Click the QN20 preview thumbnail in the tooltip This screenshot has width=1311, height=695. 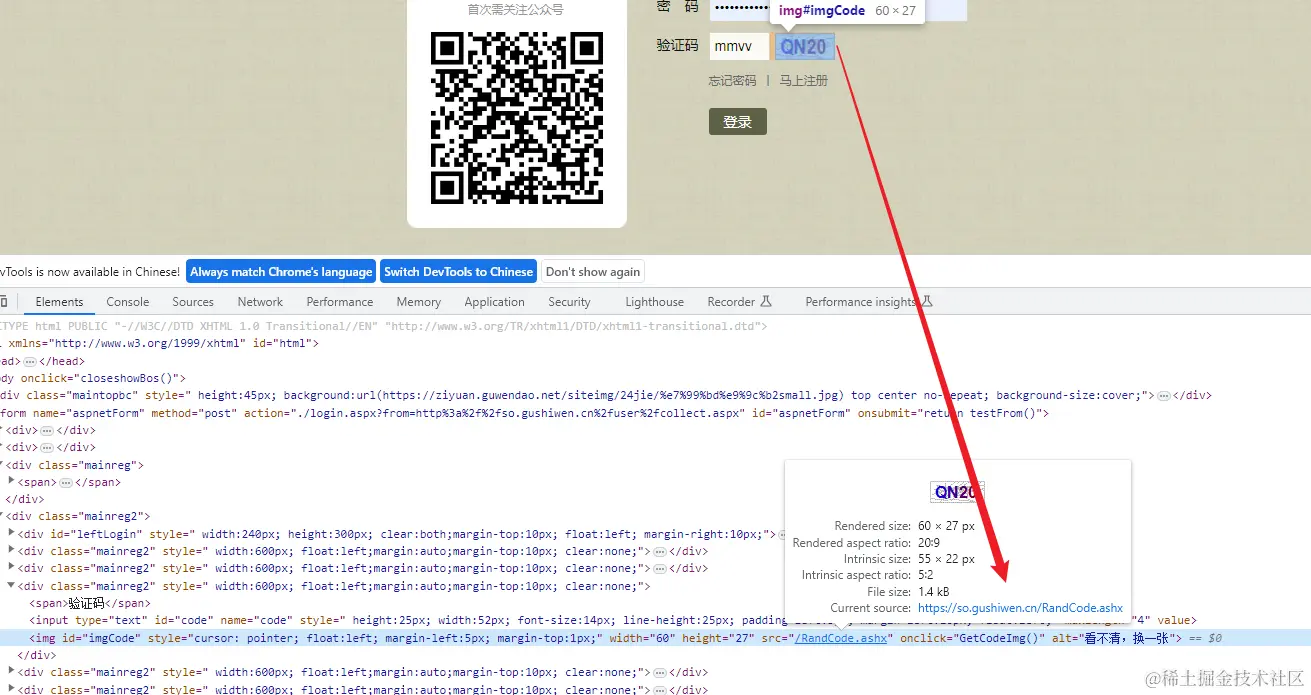pyautogui.click(x=957, y=492)
